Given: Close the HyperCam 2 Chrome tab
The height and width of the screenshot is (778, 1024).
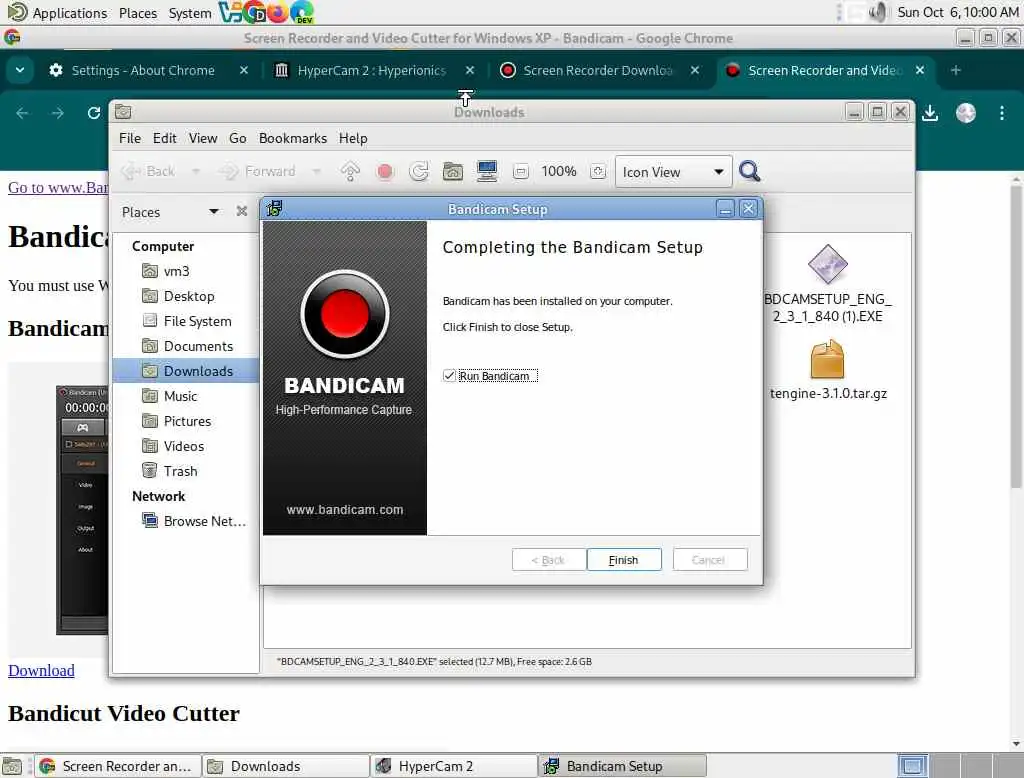Looking at the screenshot, I should (x=470, y=70).
